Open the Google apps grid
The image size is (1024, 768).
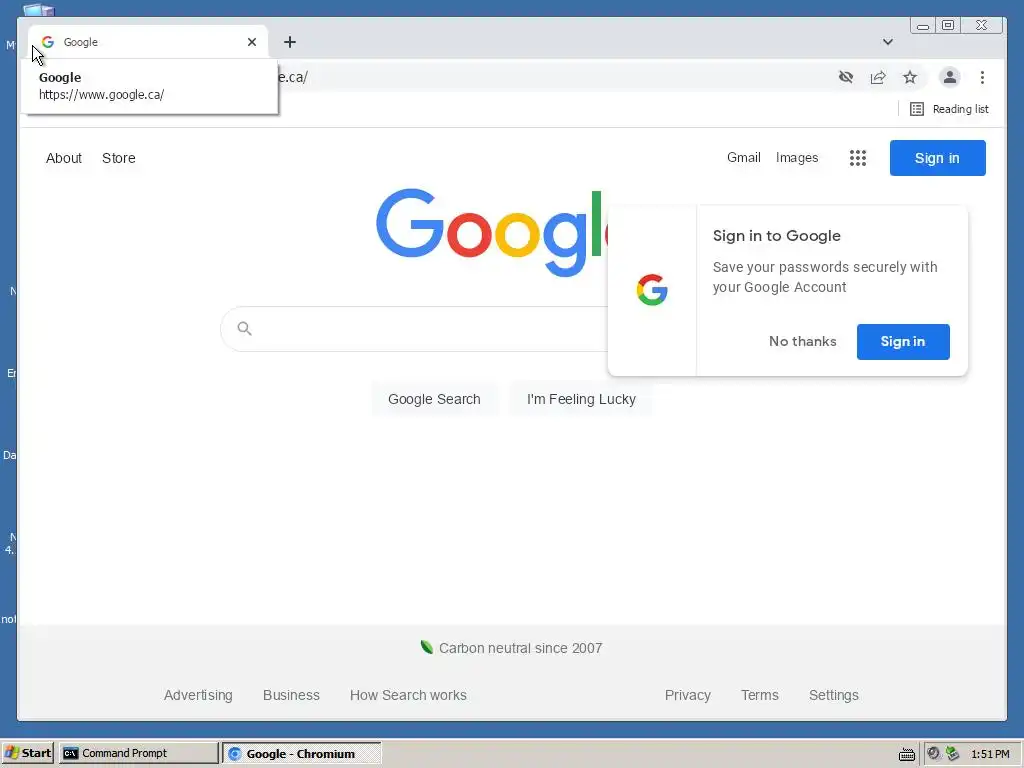857,158
